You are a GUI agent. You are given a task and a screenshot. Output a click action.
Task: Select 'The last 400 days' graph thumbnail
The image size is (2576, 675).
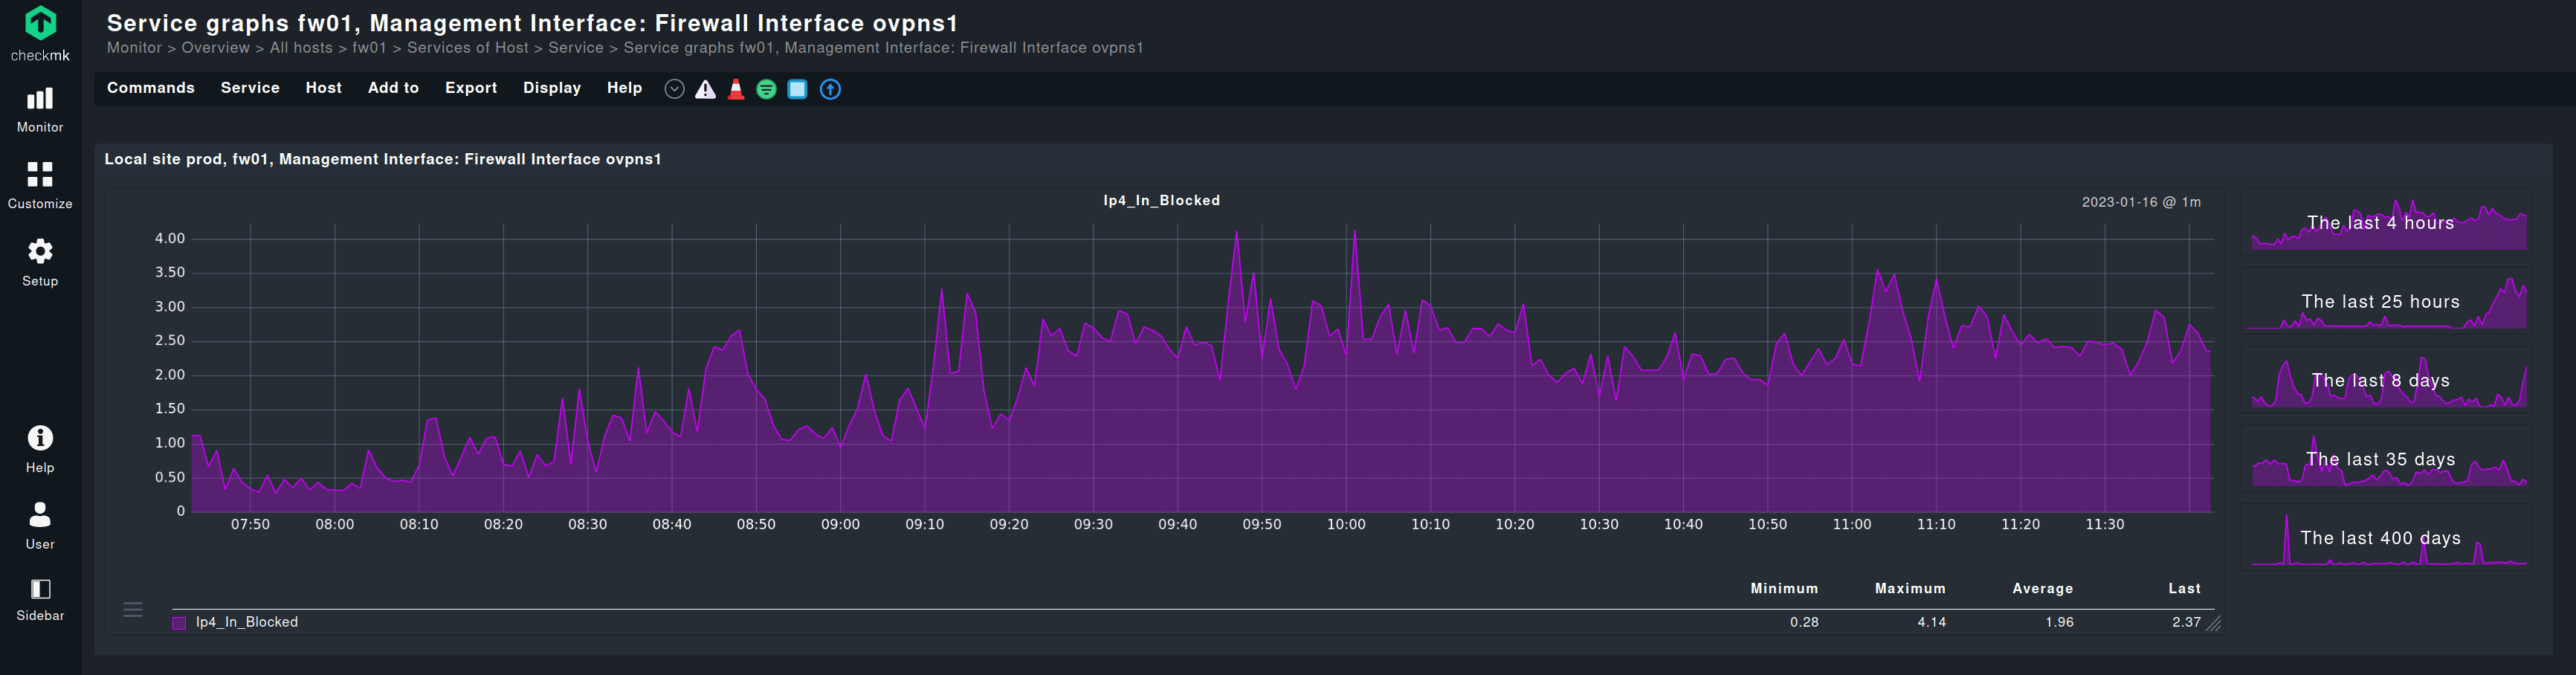click(x=2387, y=539)
